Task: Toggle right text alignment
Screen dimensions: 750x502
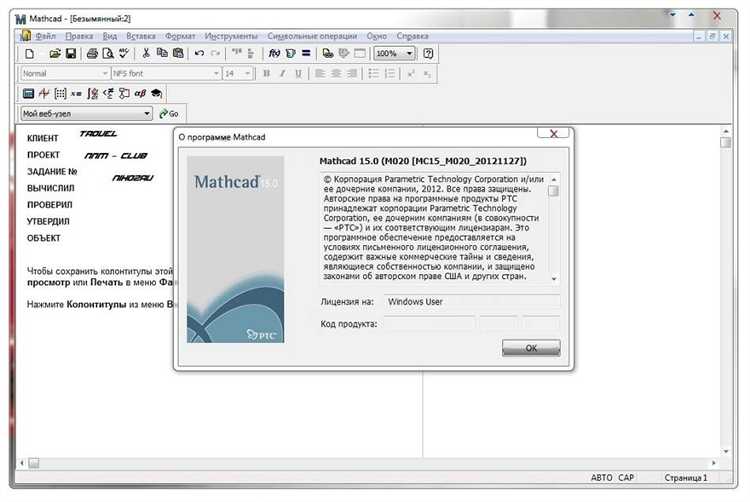Action: click(352, 73)
